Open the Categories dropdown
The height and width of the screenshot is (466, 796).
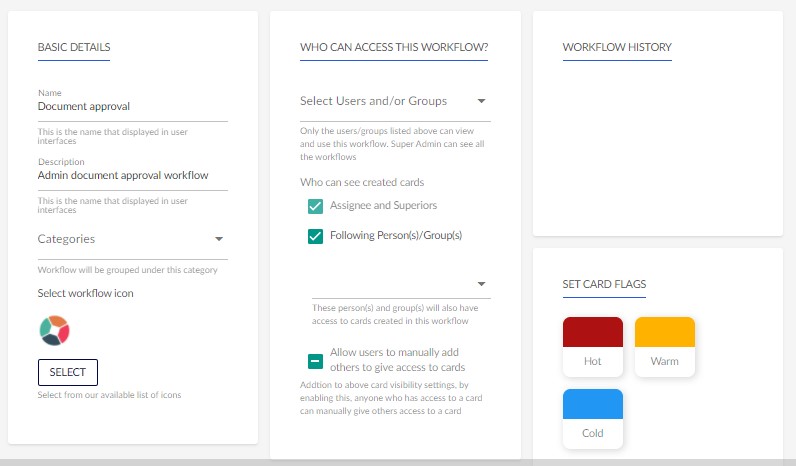[x=132, y=239]
